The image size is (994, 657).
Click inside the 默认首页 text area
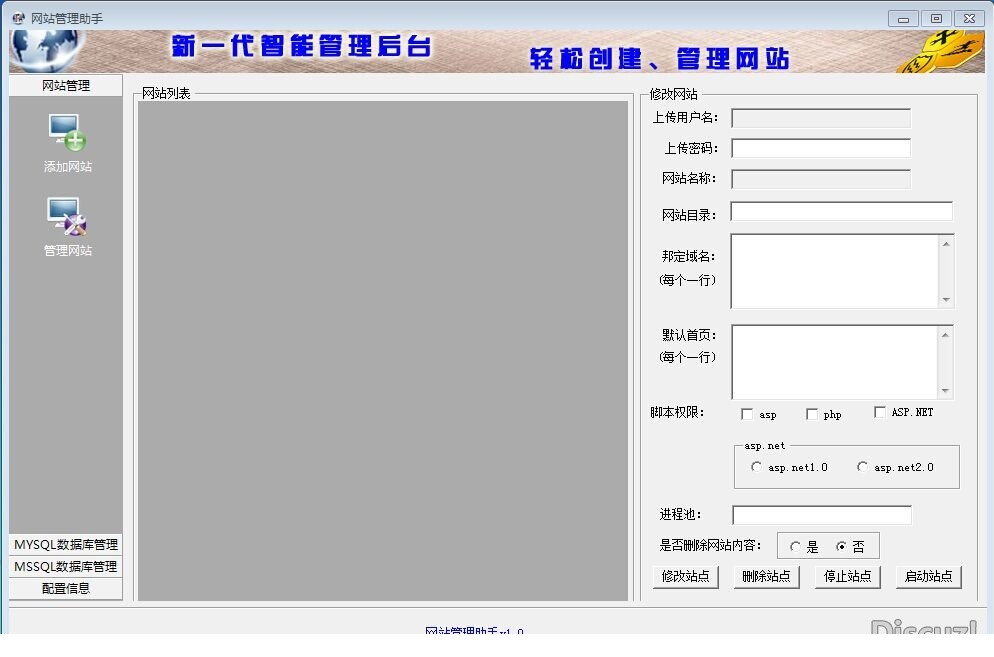pos(835,362)
